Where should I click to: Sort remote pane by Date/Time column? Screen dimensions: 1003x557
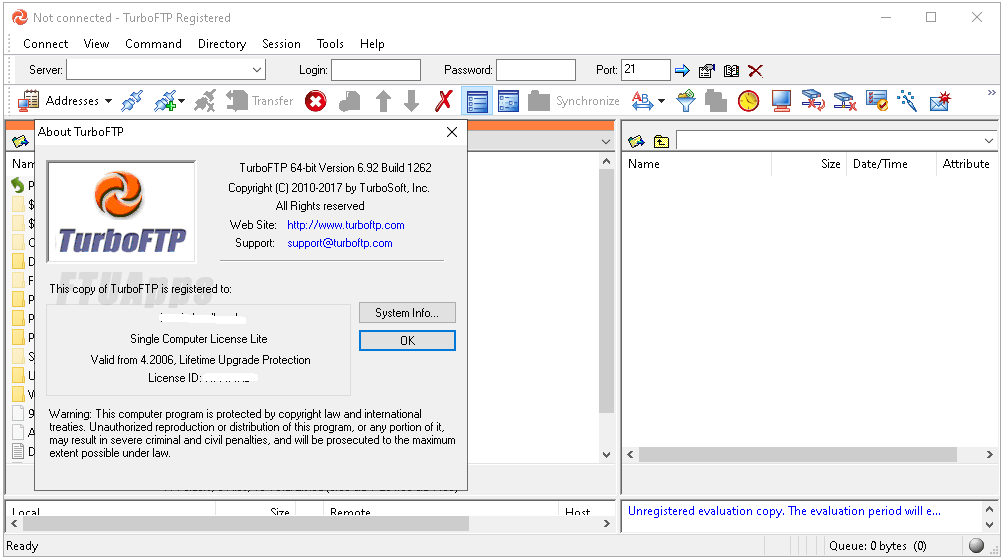pyautogui.click(x=891, y=164)
